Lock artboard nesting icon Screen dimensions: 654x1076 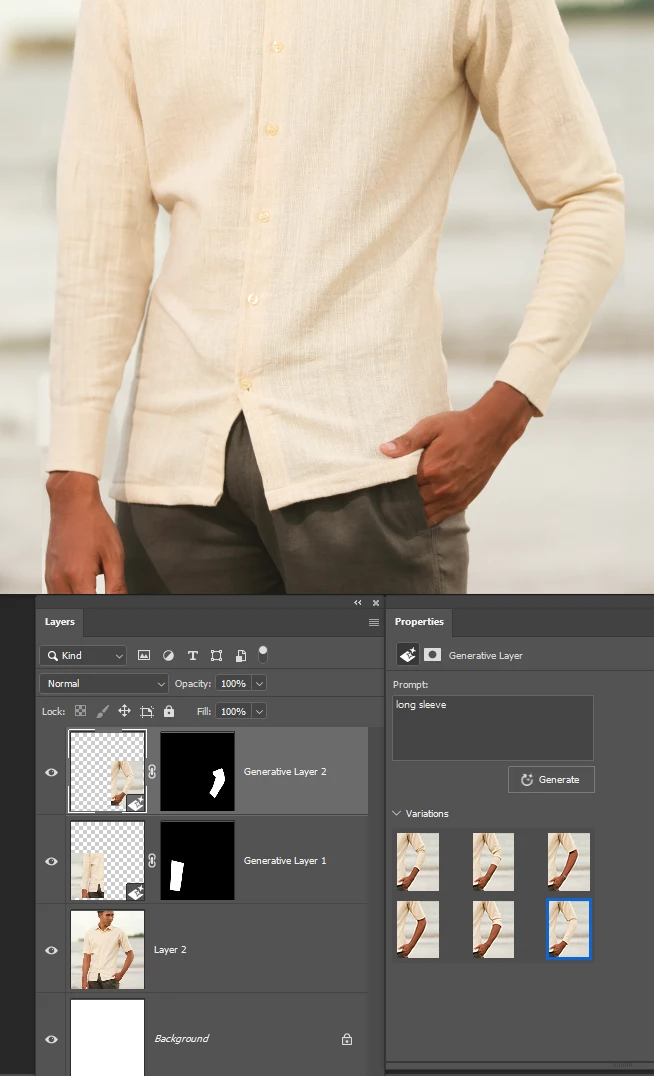tap(147, 711)
